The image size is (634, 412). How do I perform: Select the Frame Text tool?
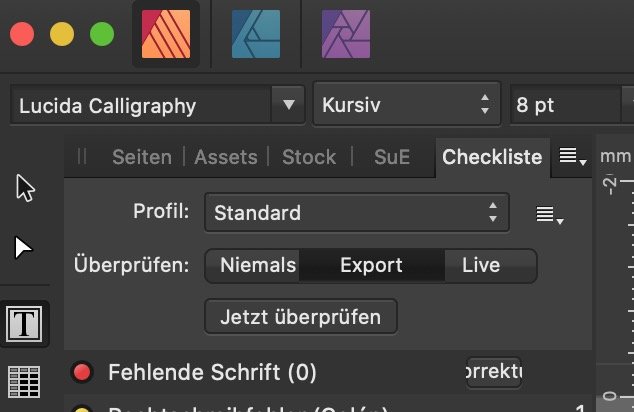pos(24,324)
